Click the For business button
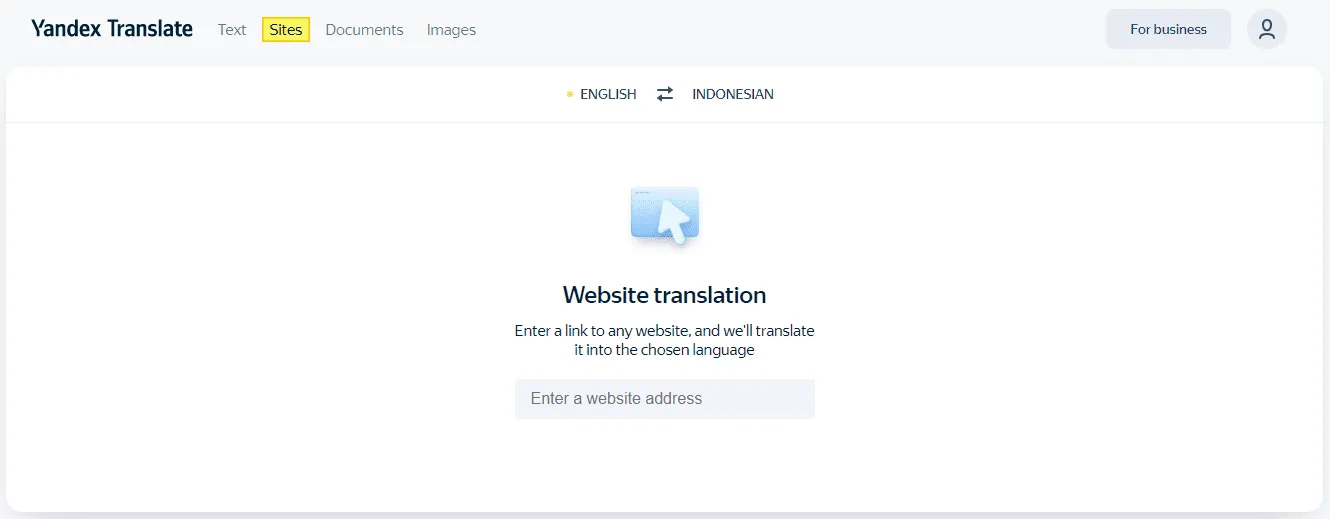1330x519 pixels. 1168,29
